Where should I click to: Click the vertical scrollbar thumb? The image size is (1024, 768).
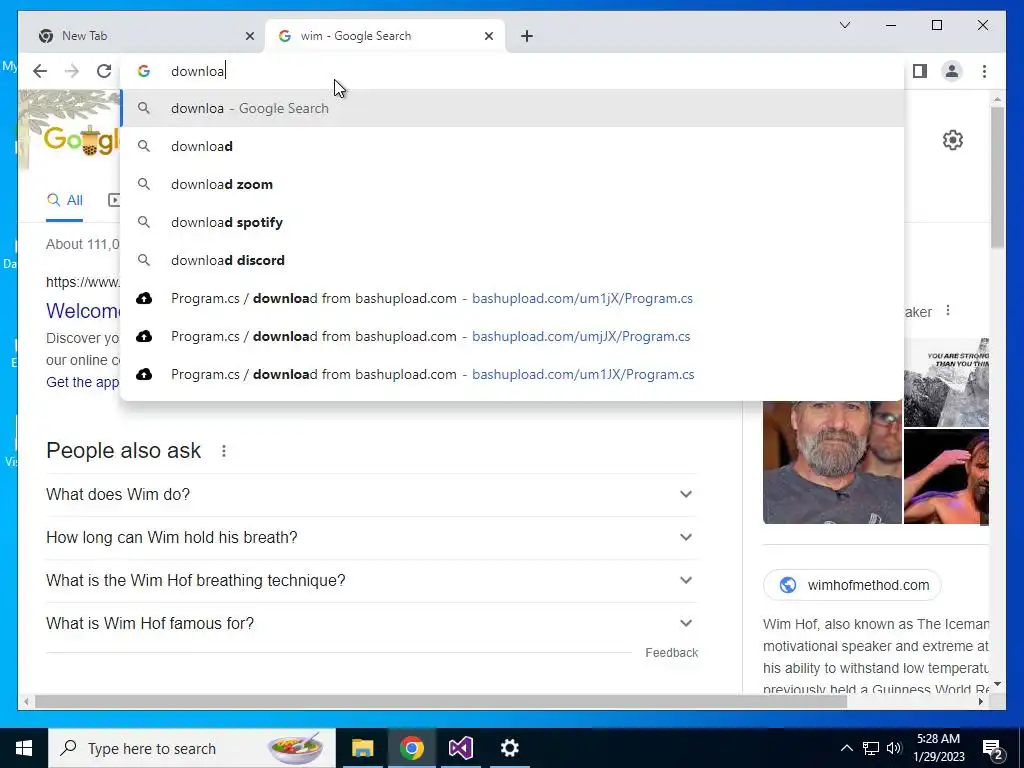tap(997, 176)
